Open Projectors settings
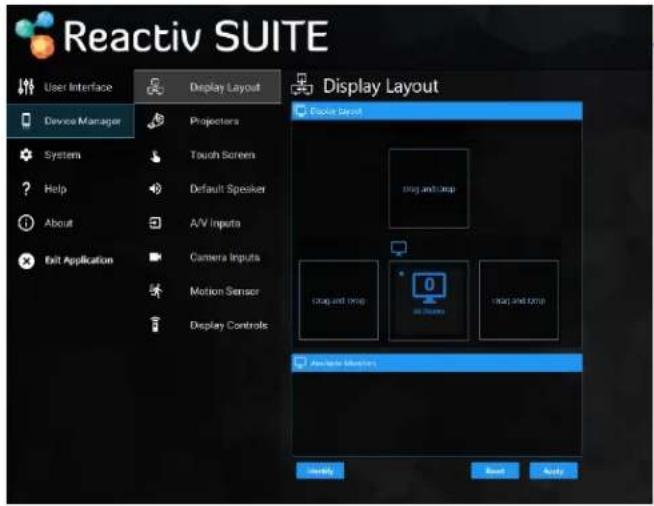The width and height of the screenshot is (654, 506). coord(207,121)
